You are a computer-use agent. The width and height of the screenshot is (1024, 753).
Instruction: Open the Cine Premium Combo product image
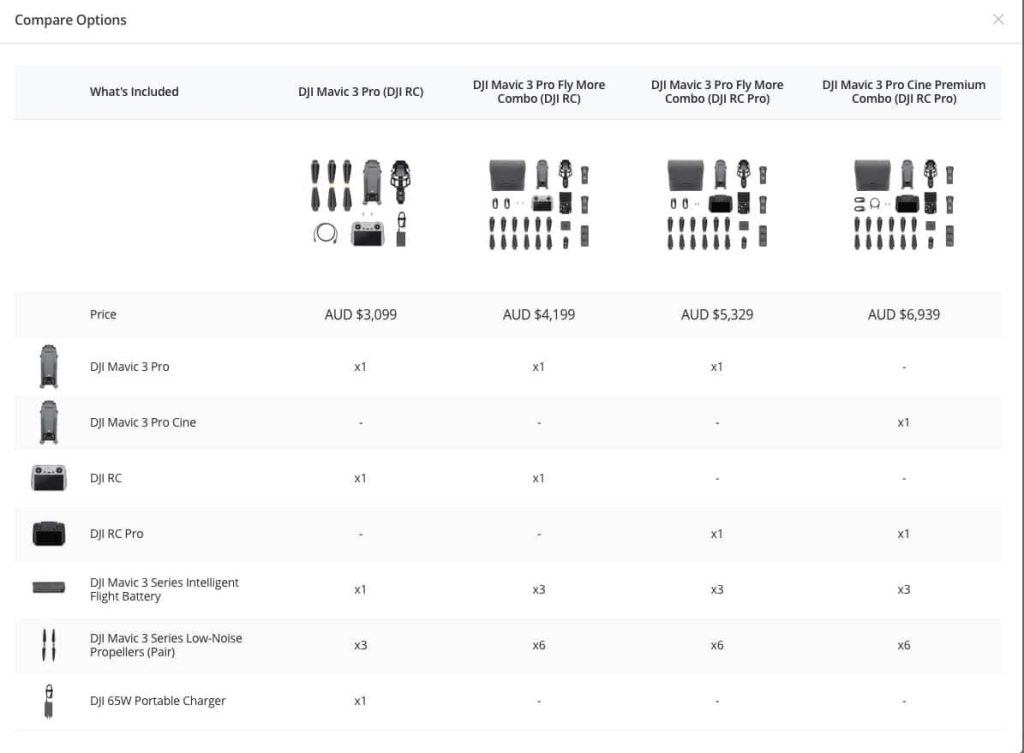(x=903, y=203)
